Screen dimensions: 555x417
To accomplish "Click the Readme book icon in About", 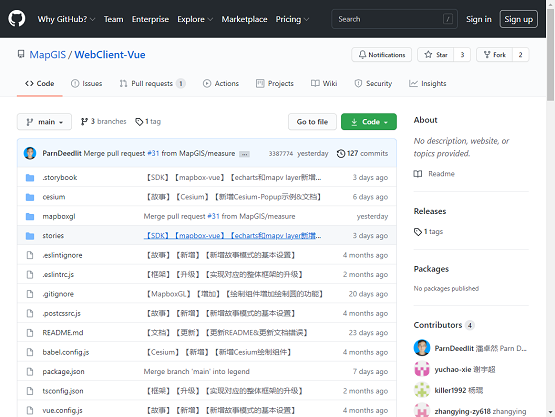I will [x=418, y=174].
